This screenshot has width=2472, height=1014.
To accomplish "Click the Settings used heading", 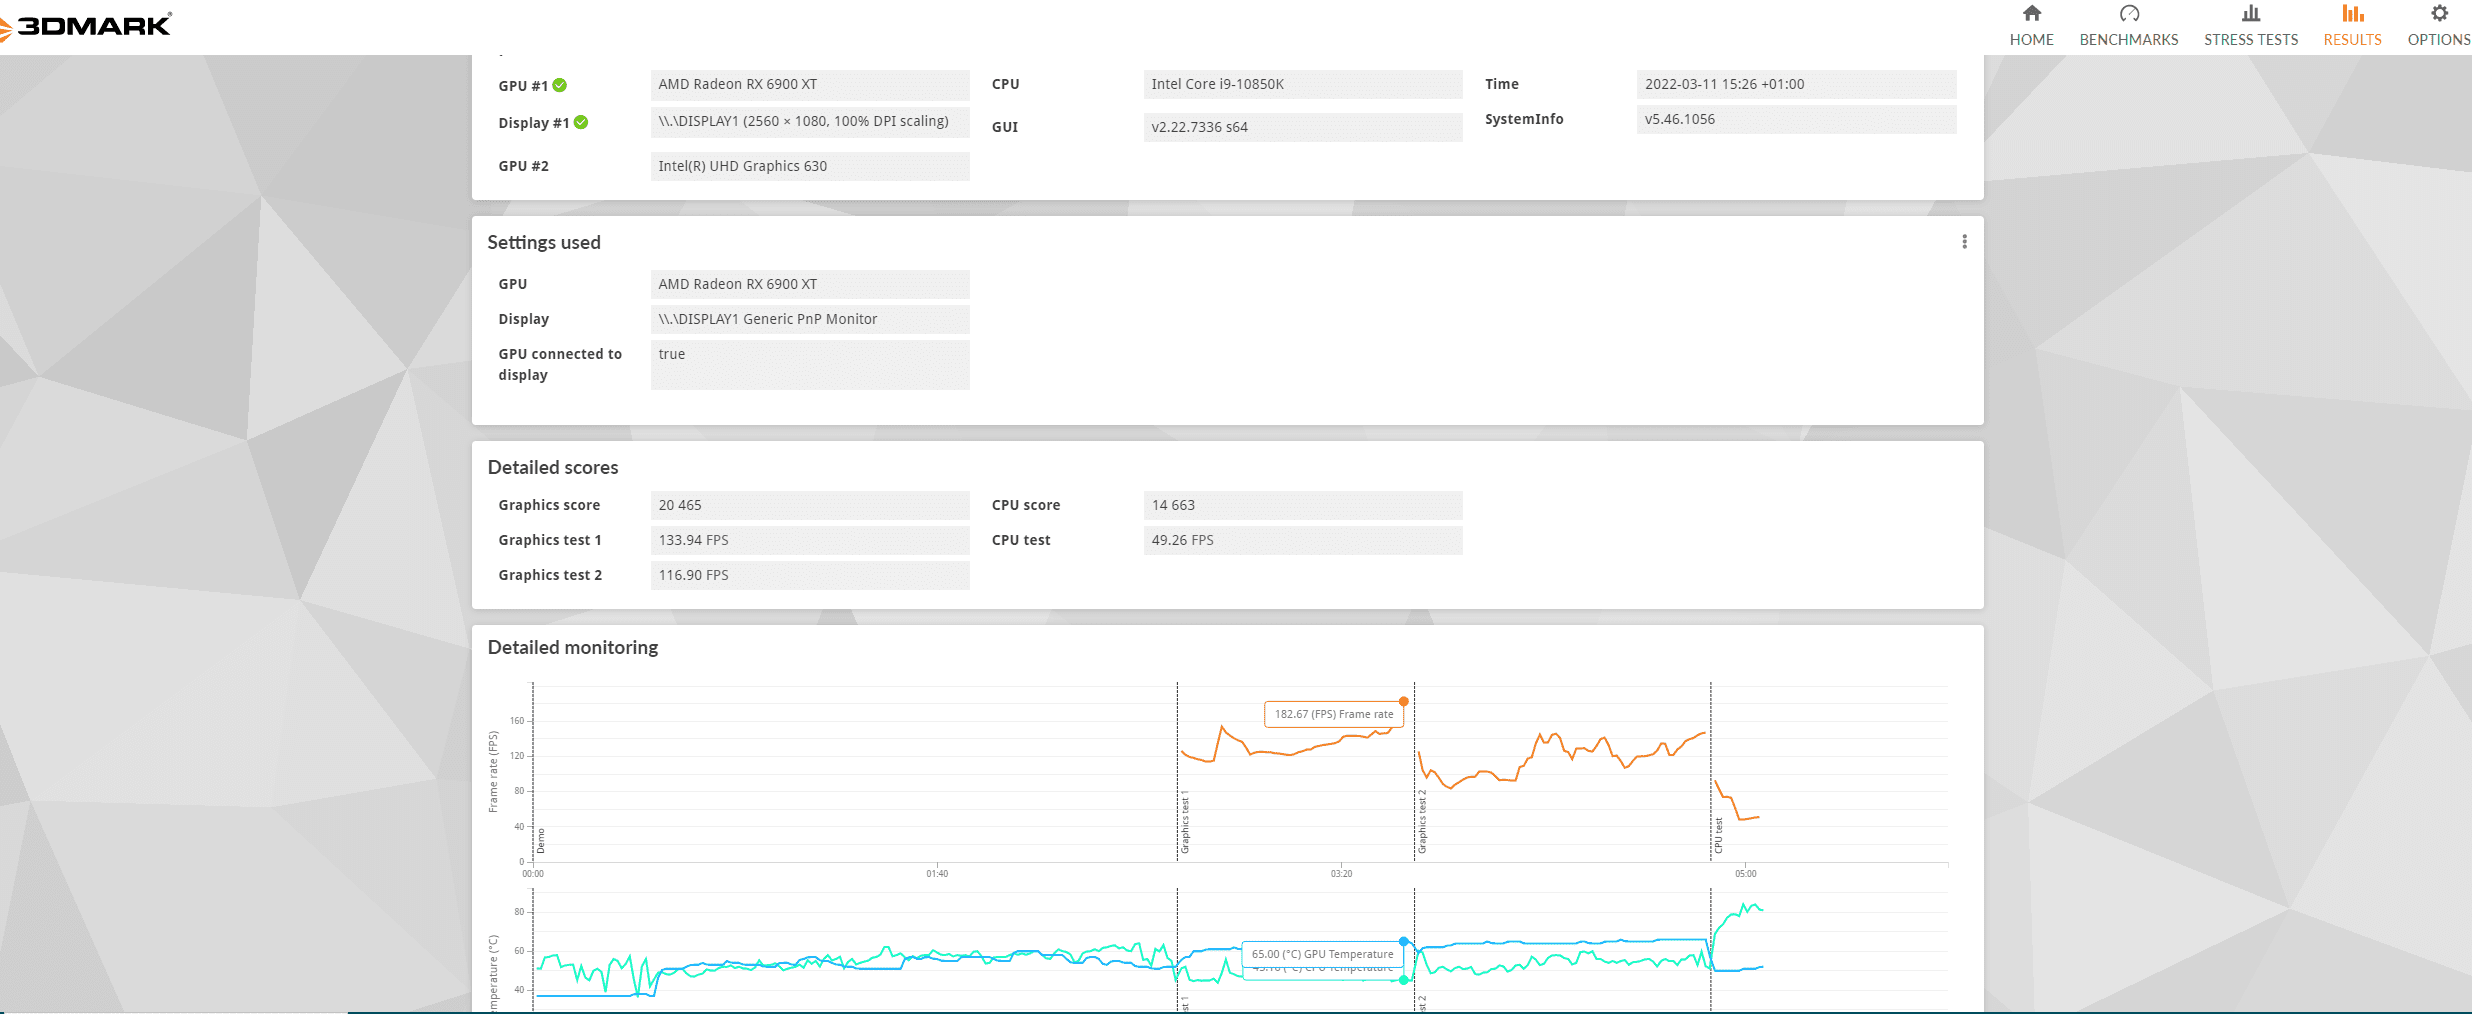I will tap(544, 243).
